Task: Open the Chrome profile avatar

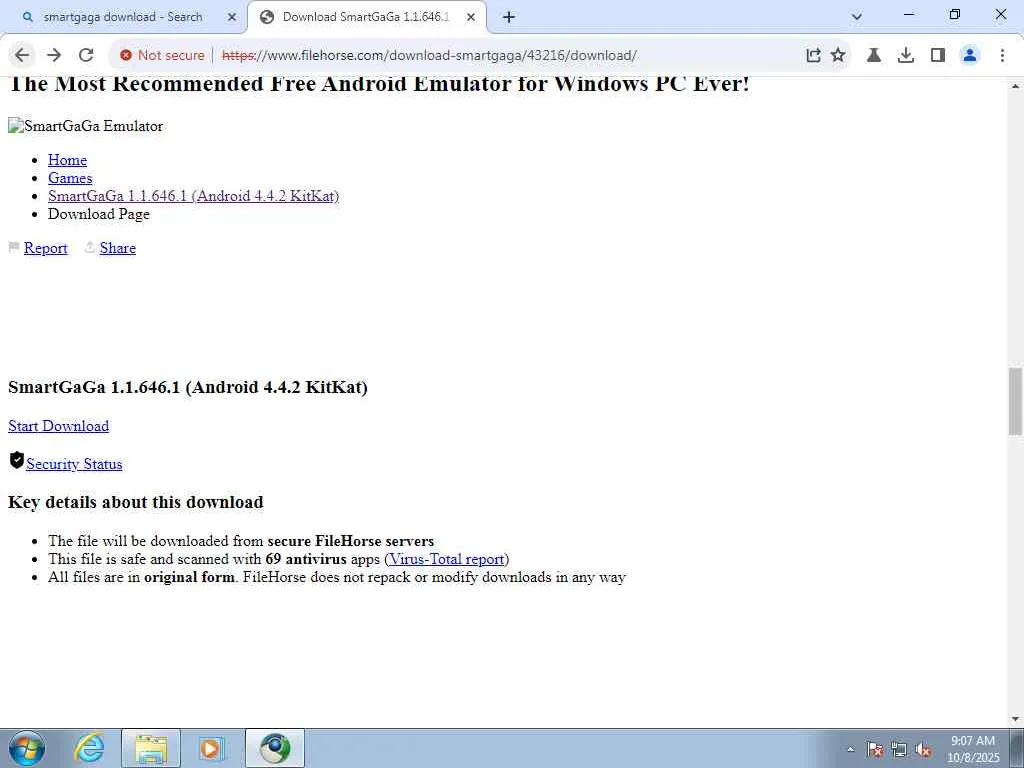Action: (970, 56)
